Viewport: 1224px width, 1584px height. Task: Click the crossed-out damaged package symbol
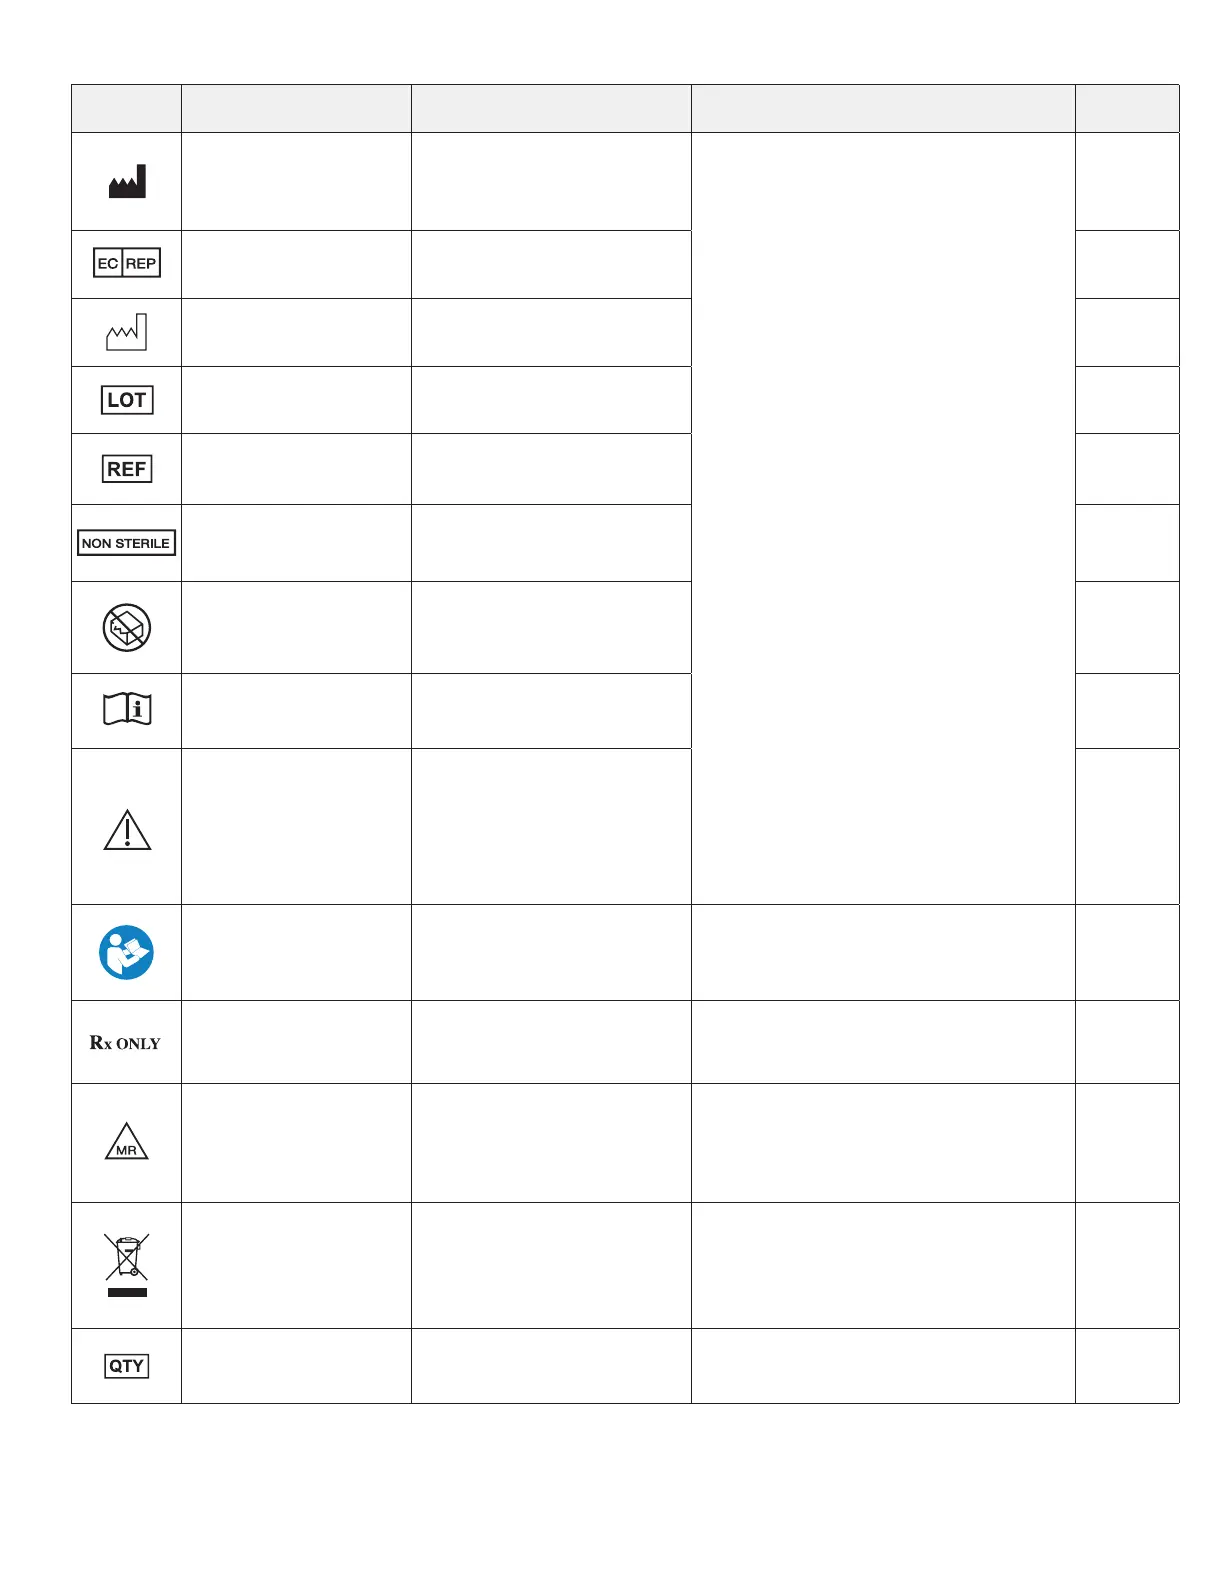[127, 628]
